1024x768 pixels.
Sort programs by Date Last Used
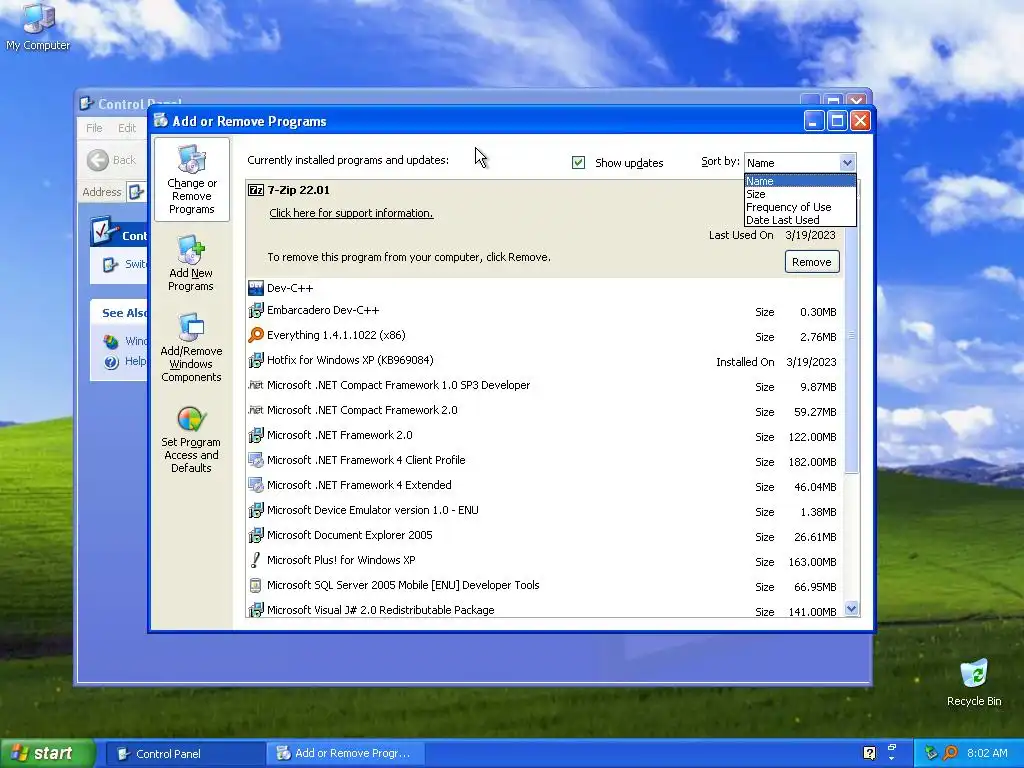point(800,220)
